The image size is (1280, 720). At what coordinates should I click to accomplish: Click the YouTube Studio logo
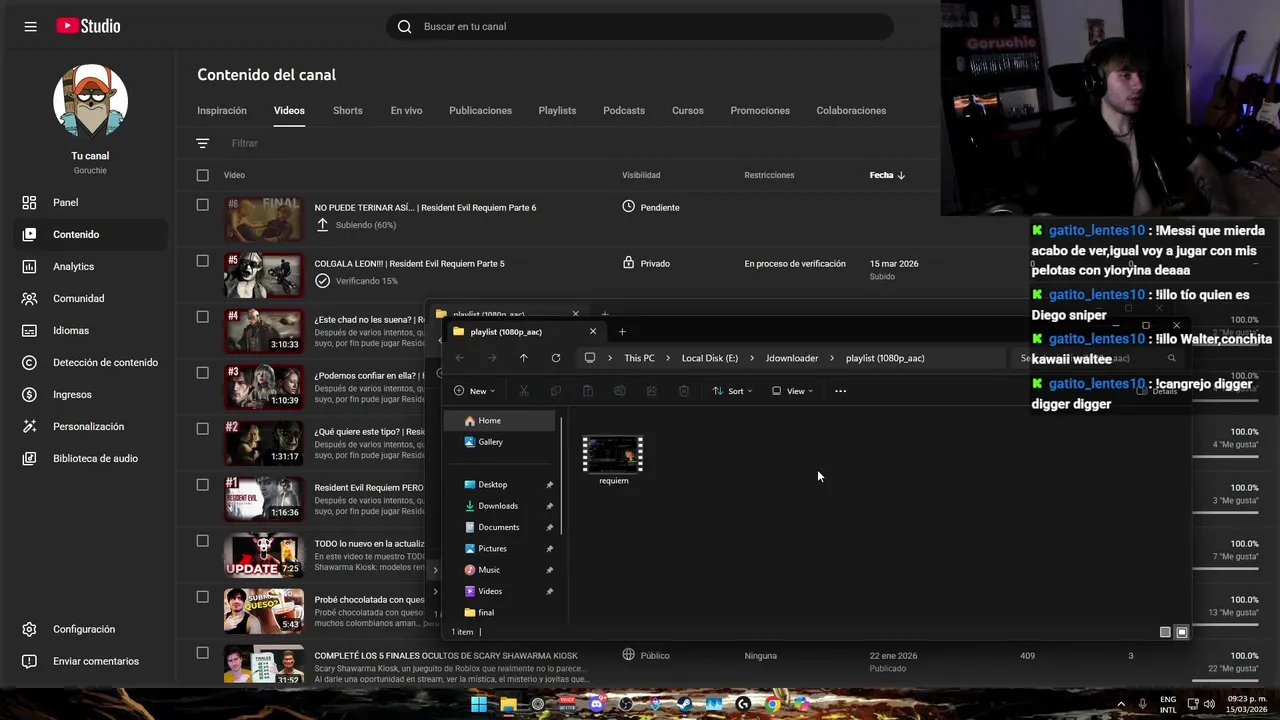[88, 27]
